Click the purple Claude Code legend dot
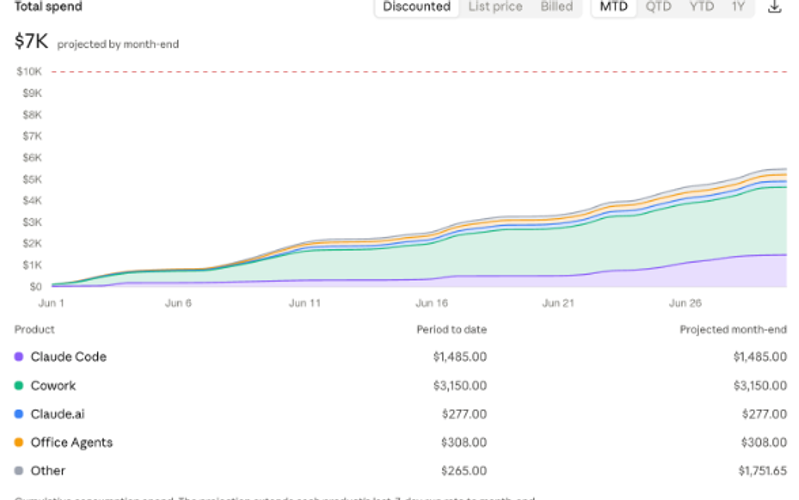Image resolution: width=799 pixels, height=500 pixels. [19, 357]
